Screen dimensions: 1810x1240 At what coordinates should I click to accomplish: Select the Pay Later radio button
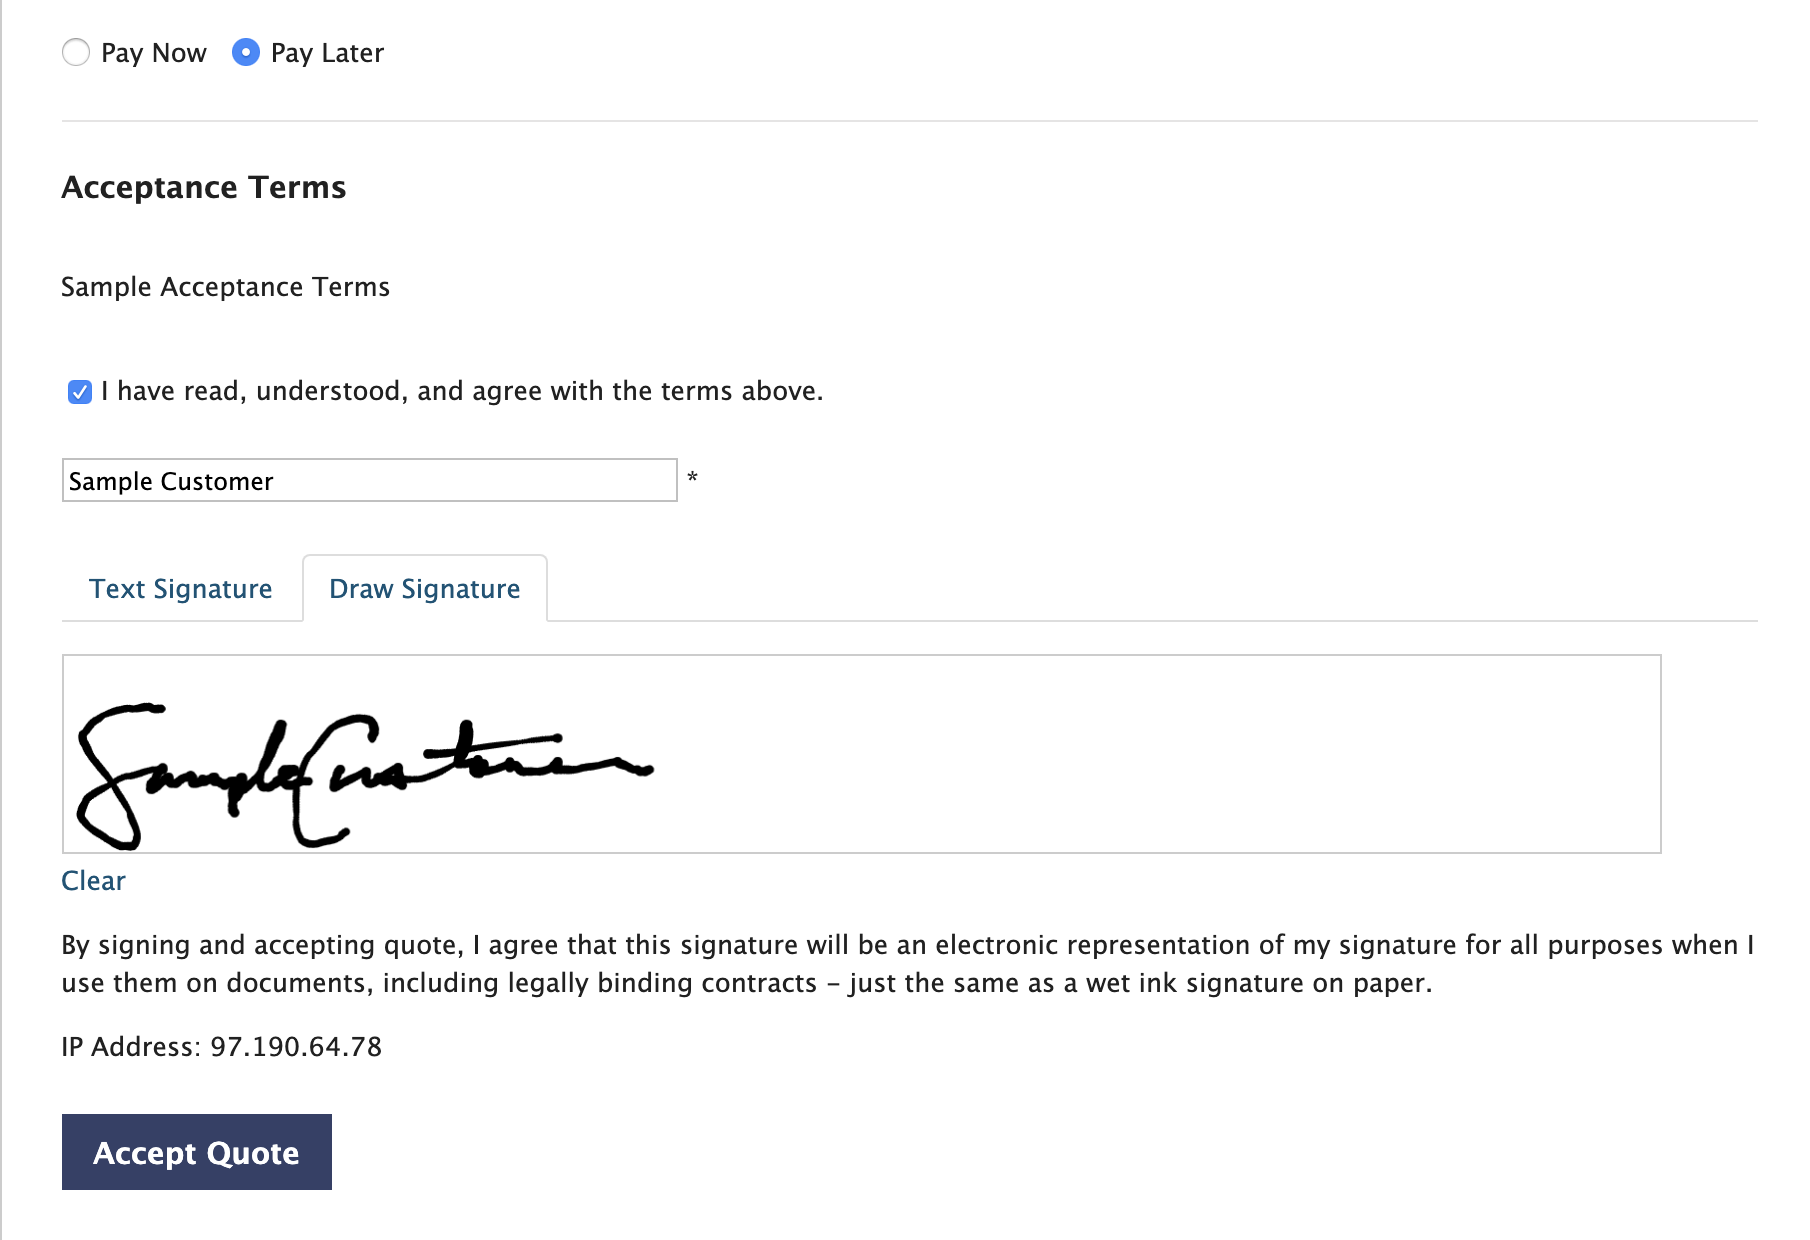[245, 52]
